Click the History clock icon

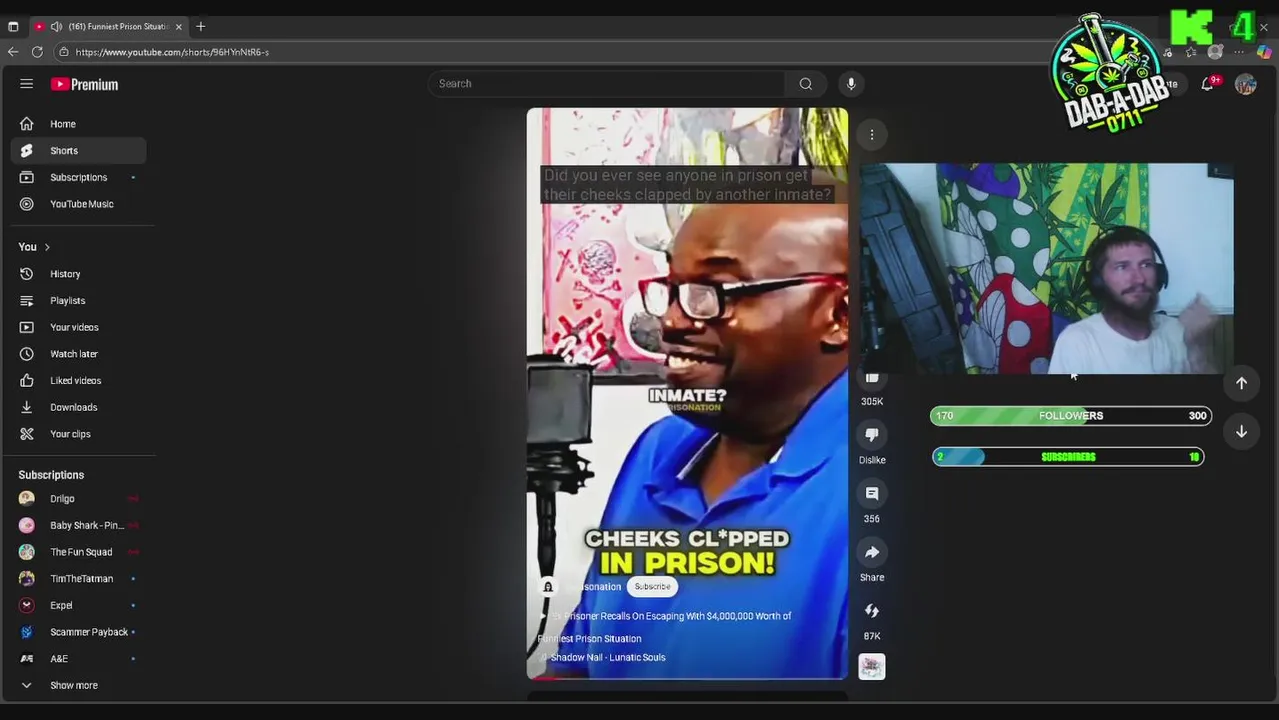tap(27, 274)
